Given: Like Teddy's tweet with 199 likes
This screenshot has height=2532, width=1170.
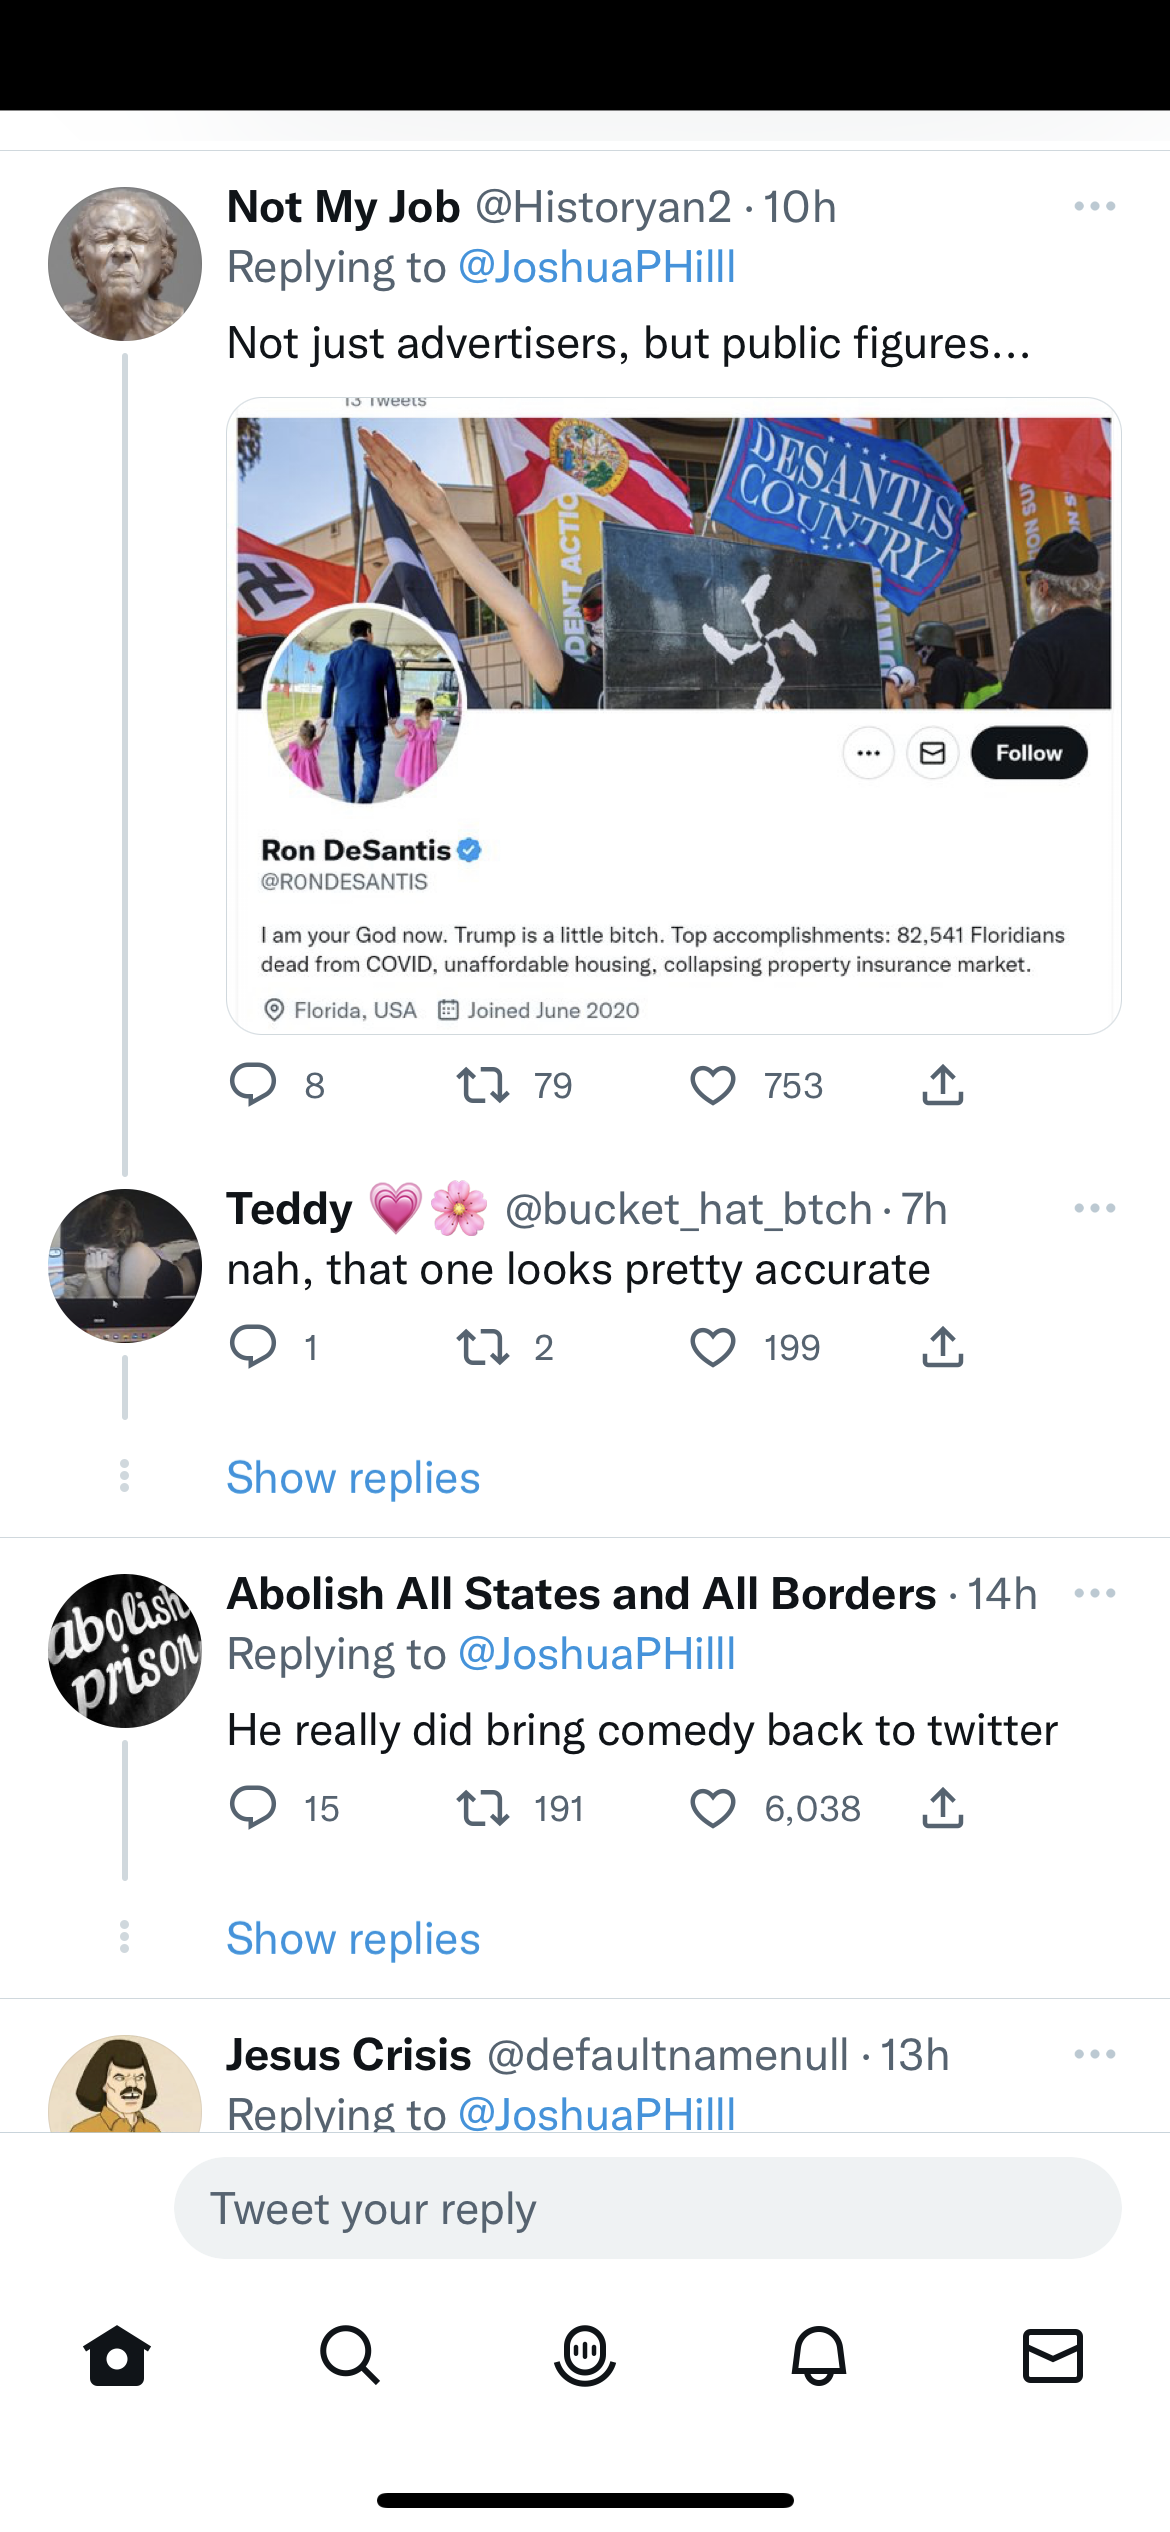Looking at the screenshot, I should (x=713, y=1348).
